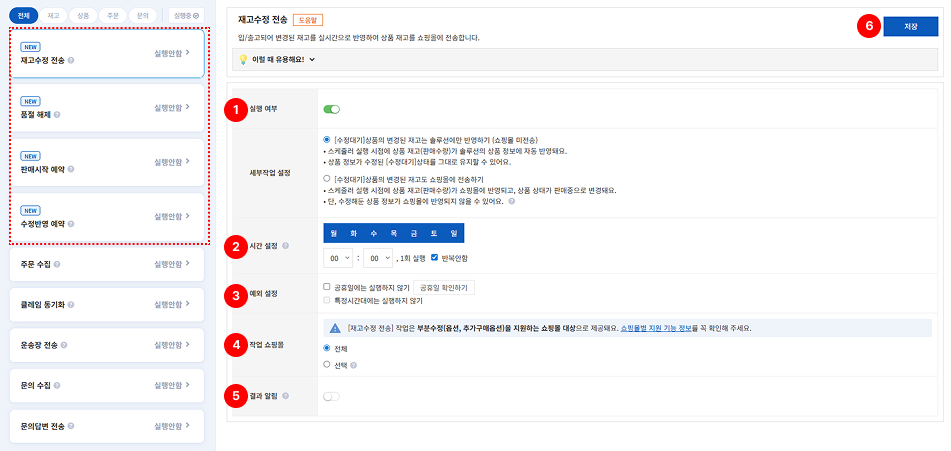Screen dimensions: 951x451
Task: Select 수 (Wednesday) in the day selector
Action: coord(374,233)
